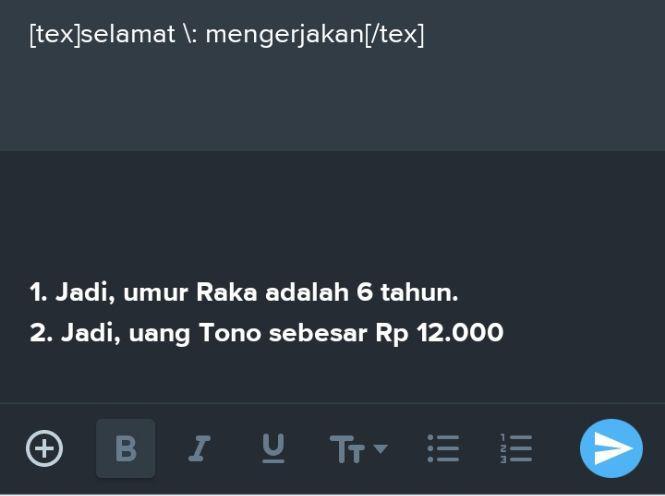Click the closing '[/tex]' tag
The width and height of the screenshot is (665, 496).
[394, 34]
